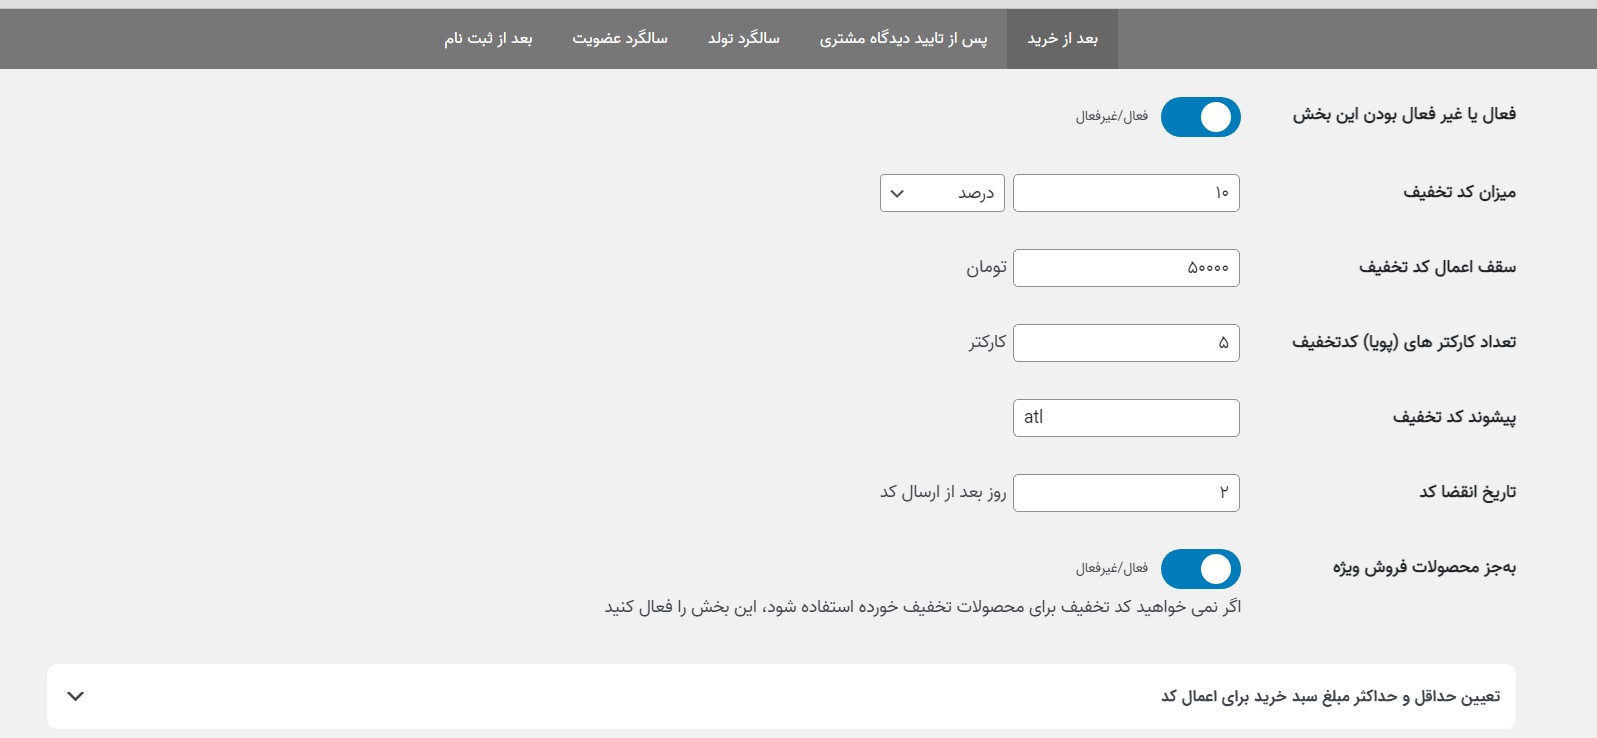The width and height of the screenshot is (1597, 738).
Task: Open the 'درصد' discount type dropdown
Action: pyautogui.click(x=942, y=193)
